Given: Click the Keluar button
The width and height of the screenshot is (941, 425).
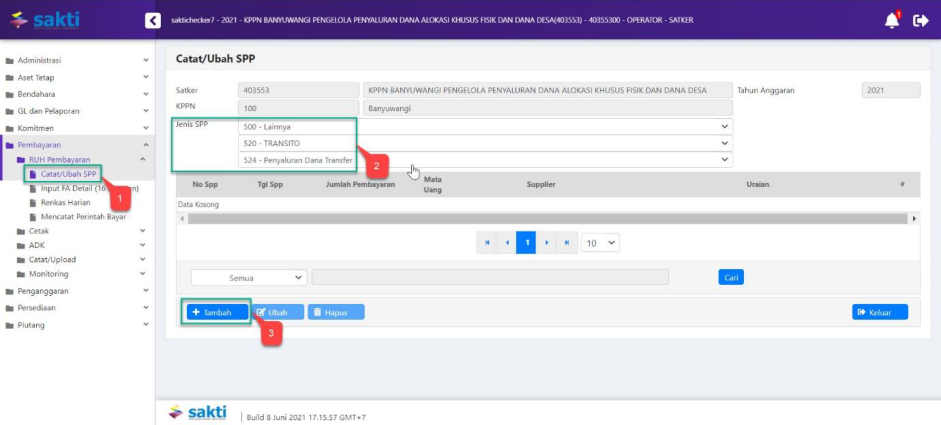Looking at the screenshot, I should click(x=879, y=312).
